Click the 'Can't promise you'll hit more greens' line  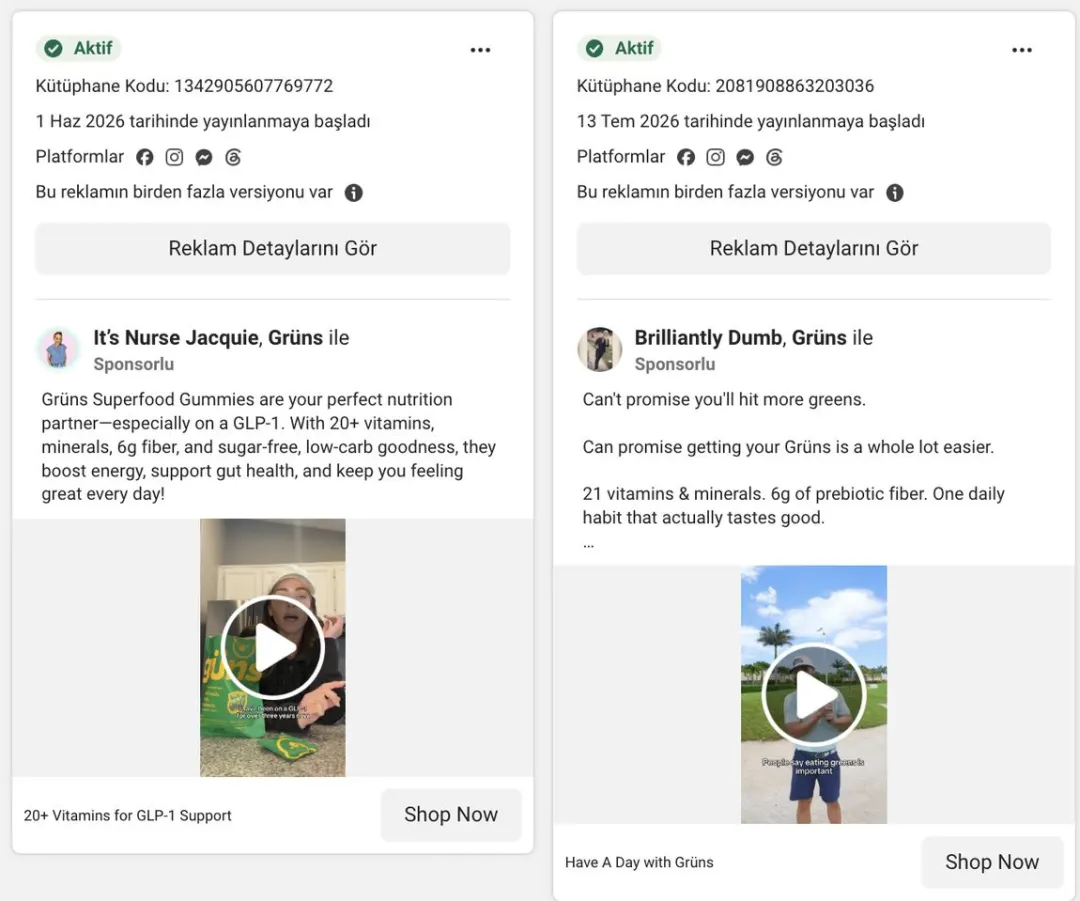click(724, 400)
